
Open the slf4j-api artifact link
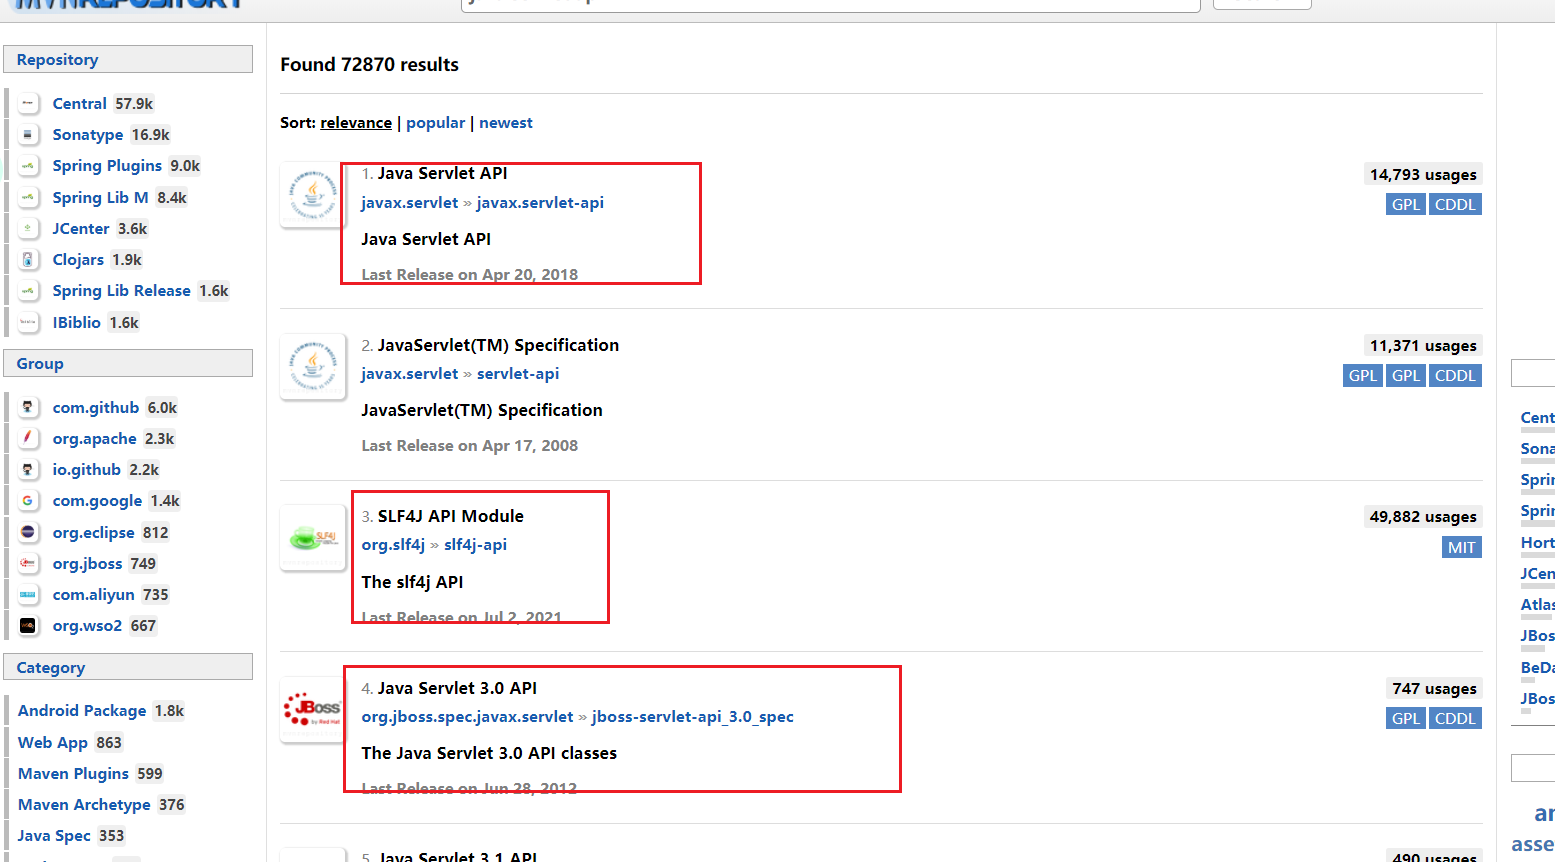point(475,545)
